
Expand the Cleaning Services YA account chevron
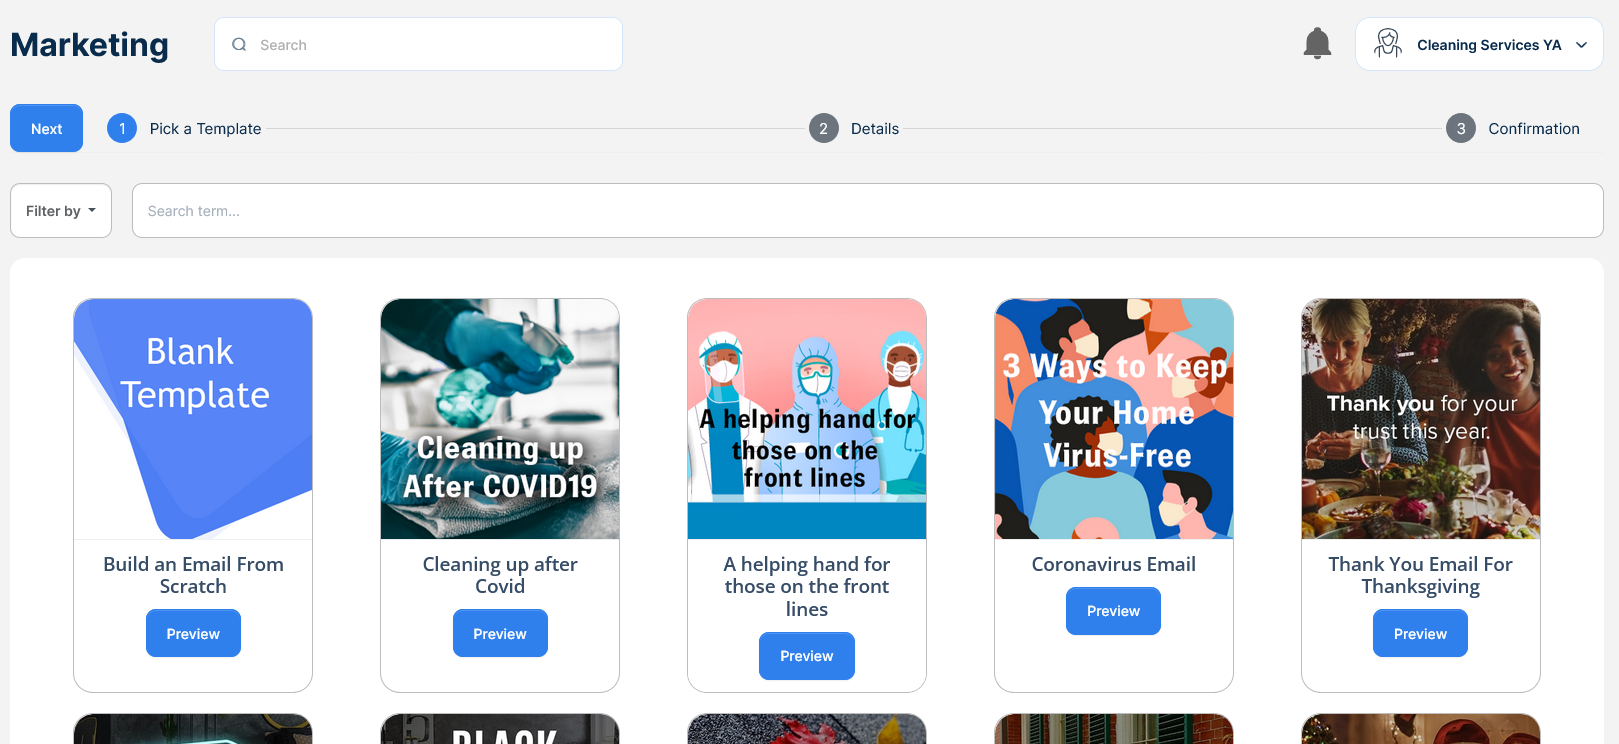[x=1582, y=45]
